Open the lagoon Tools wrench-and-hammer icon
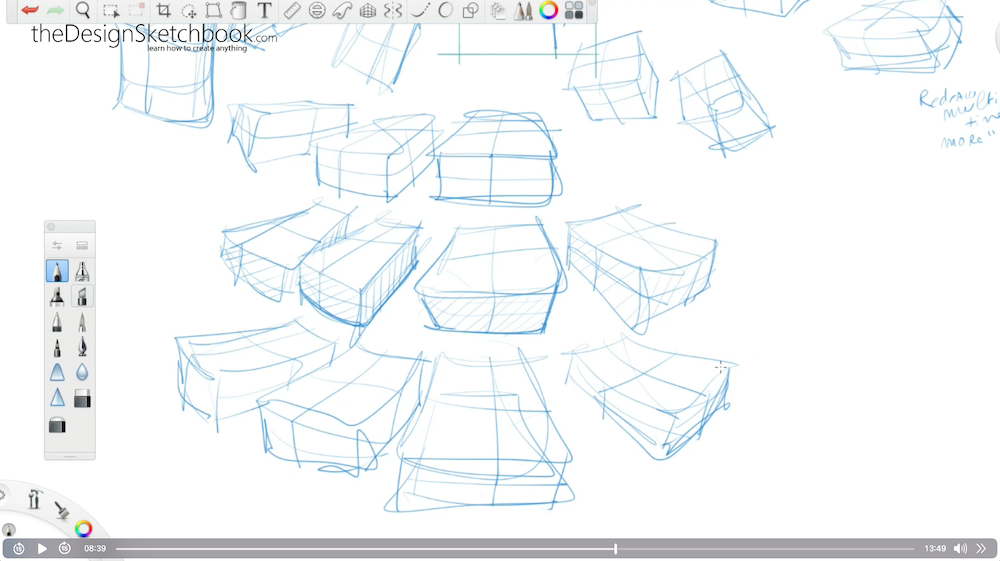The image size is (1000, 561). (x=34, y=499)
